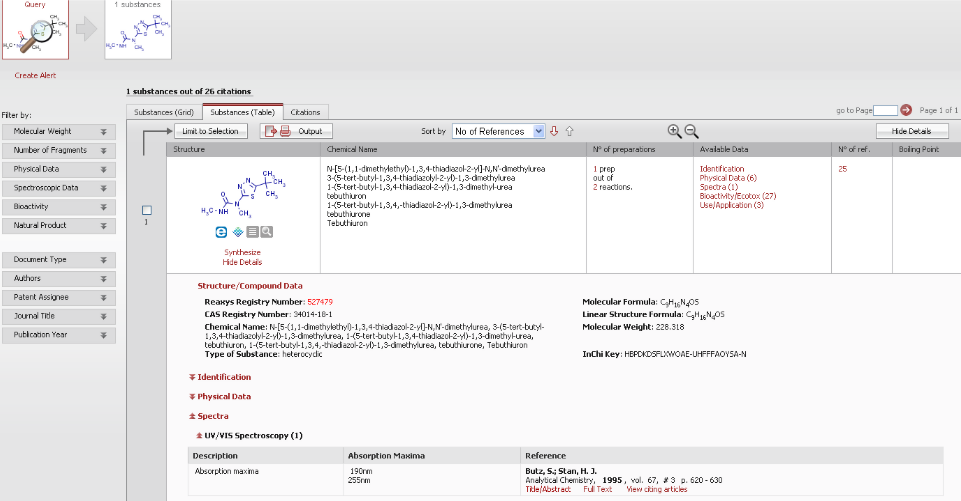Click the Structure column header
This screenshot has height=501, width=961.
pos(243,150)
